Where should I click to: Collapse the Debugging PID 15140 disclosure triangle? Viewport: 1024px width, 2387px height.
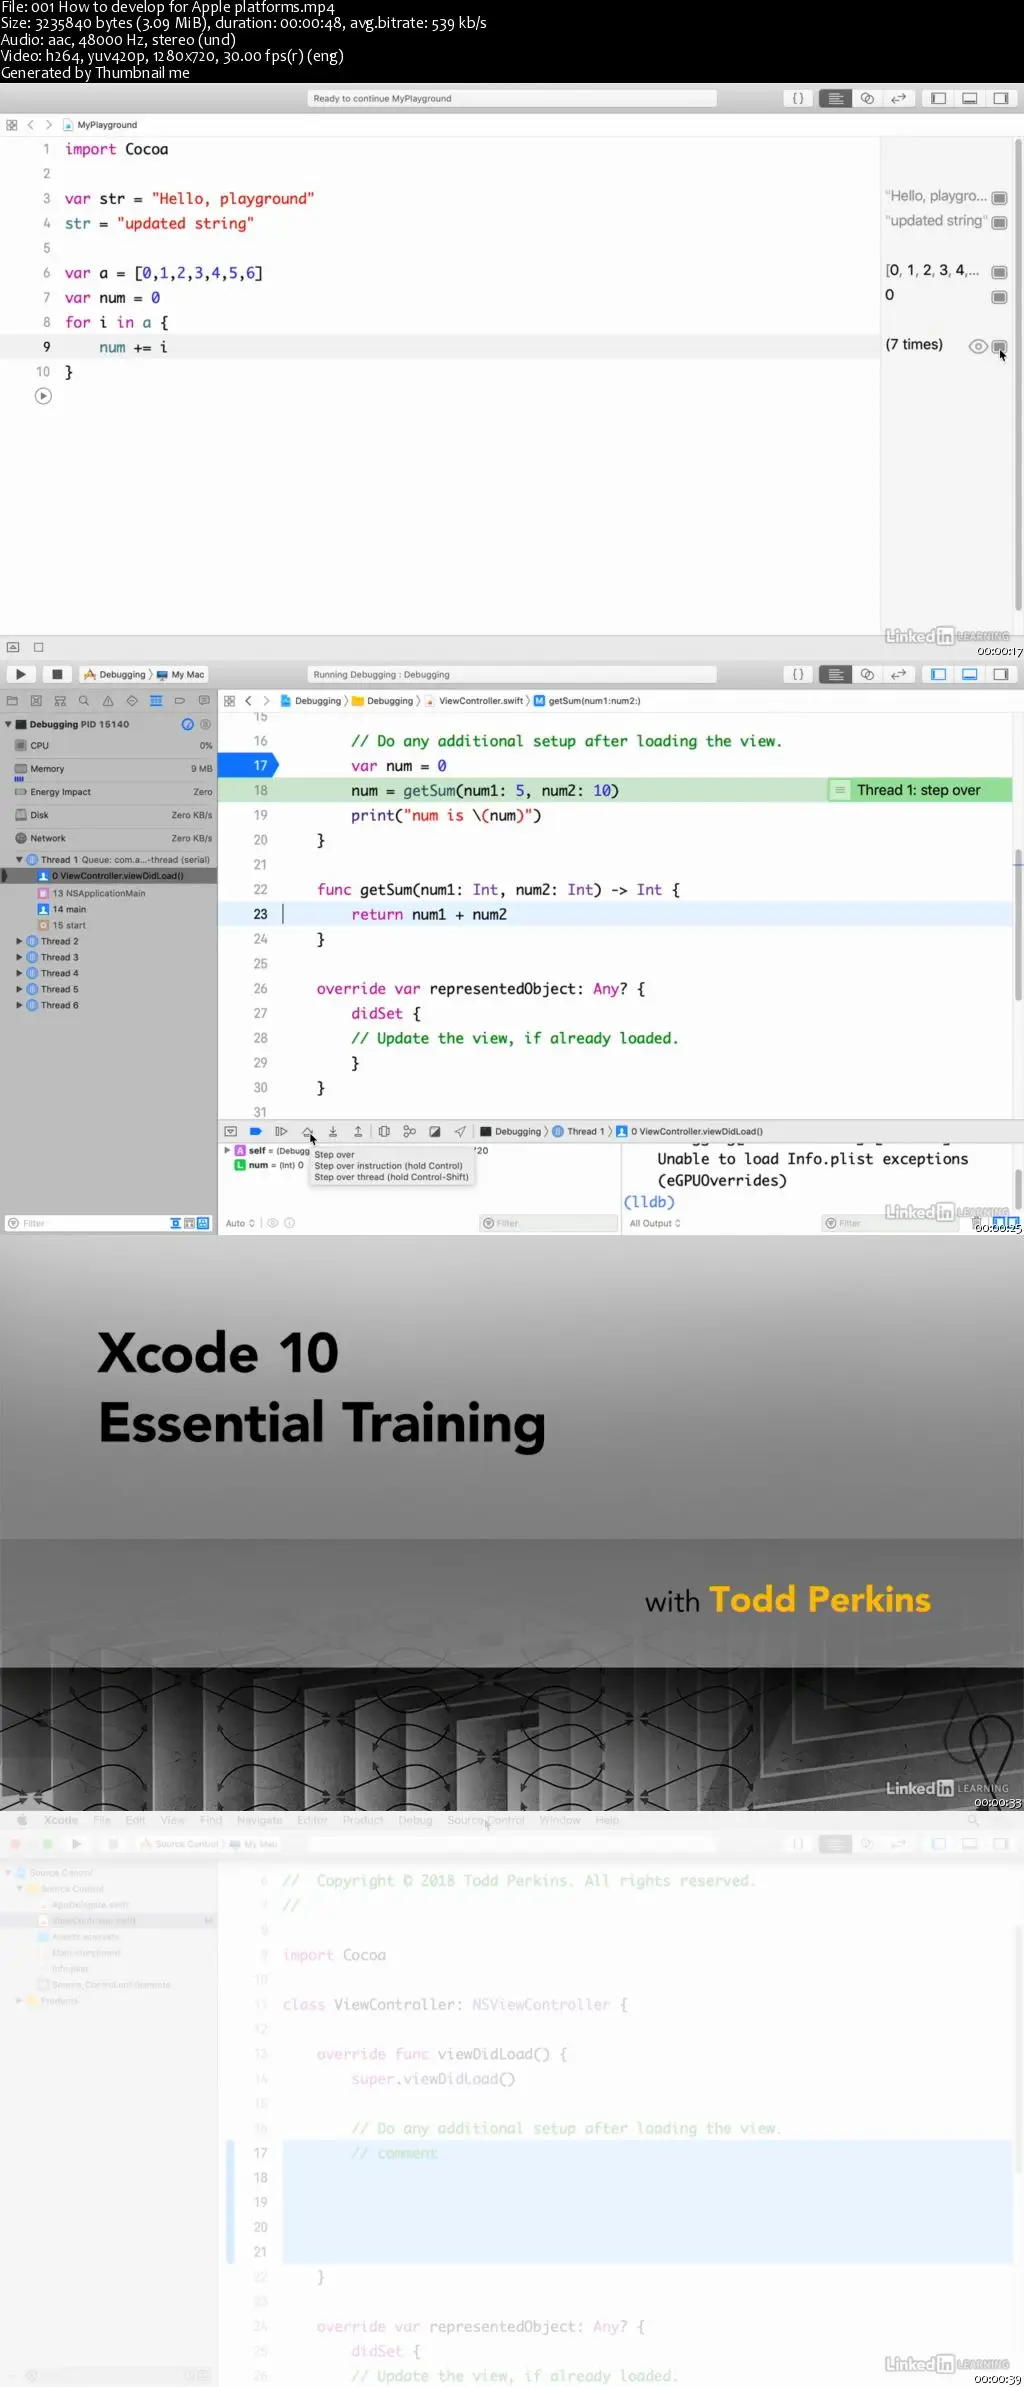coord(9,724)
